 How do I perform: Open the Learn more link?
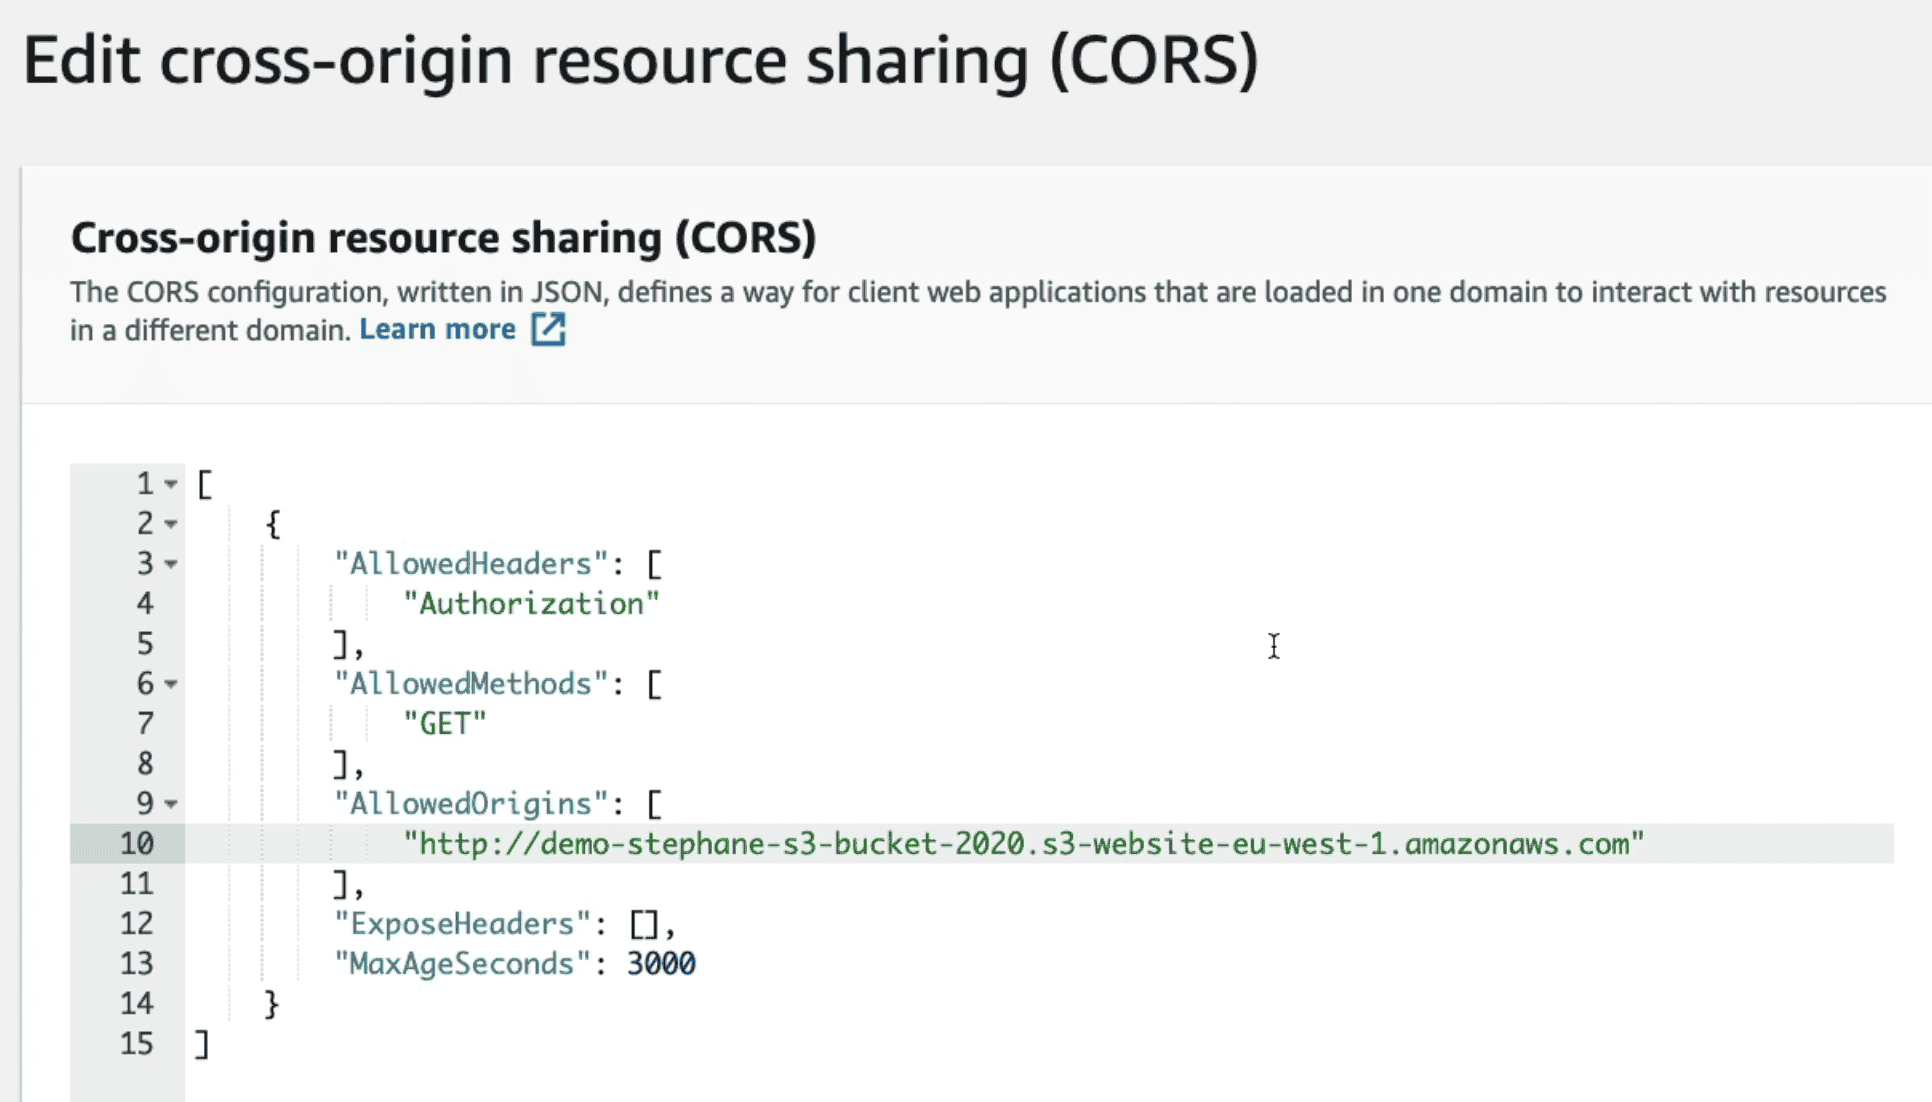coord(437,329)
